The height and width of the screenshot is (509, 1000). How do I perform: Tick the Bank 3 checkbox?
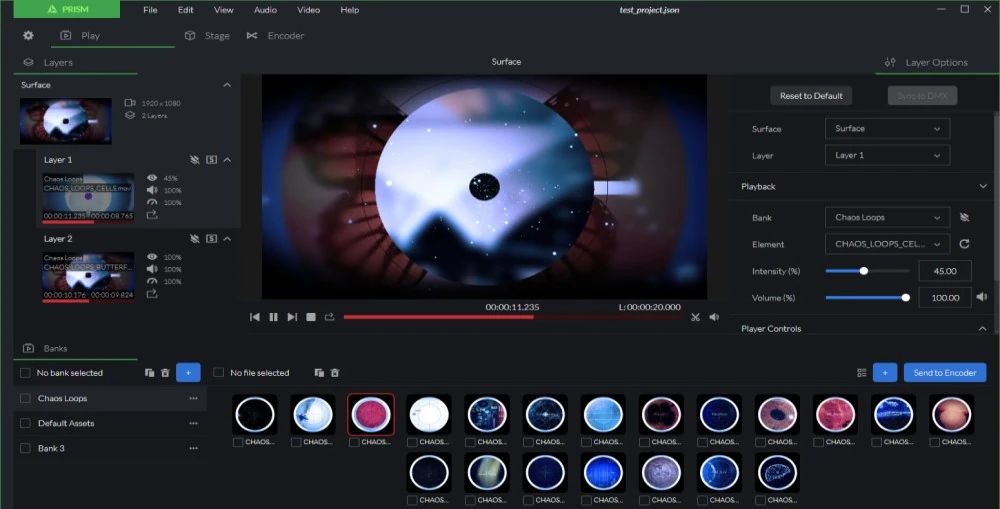pyautogui.click(x=26, y=448)
